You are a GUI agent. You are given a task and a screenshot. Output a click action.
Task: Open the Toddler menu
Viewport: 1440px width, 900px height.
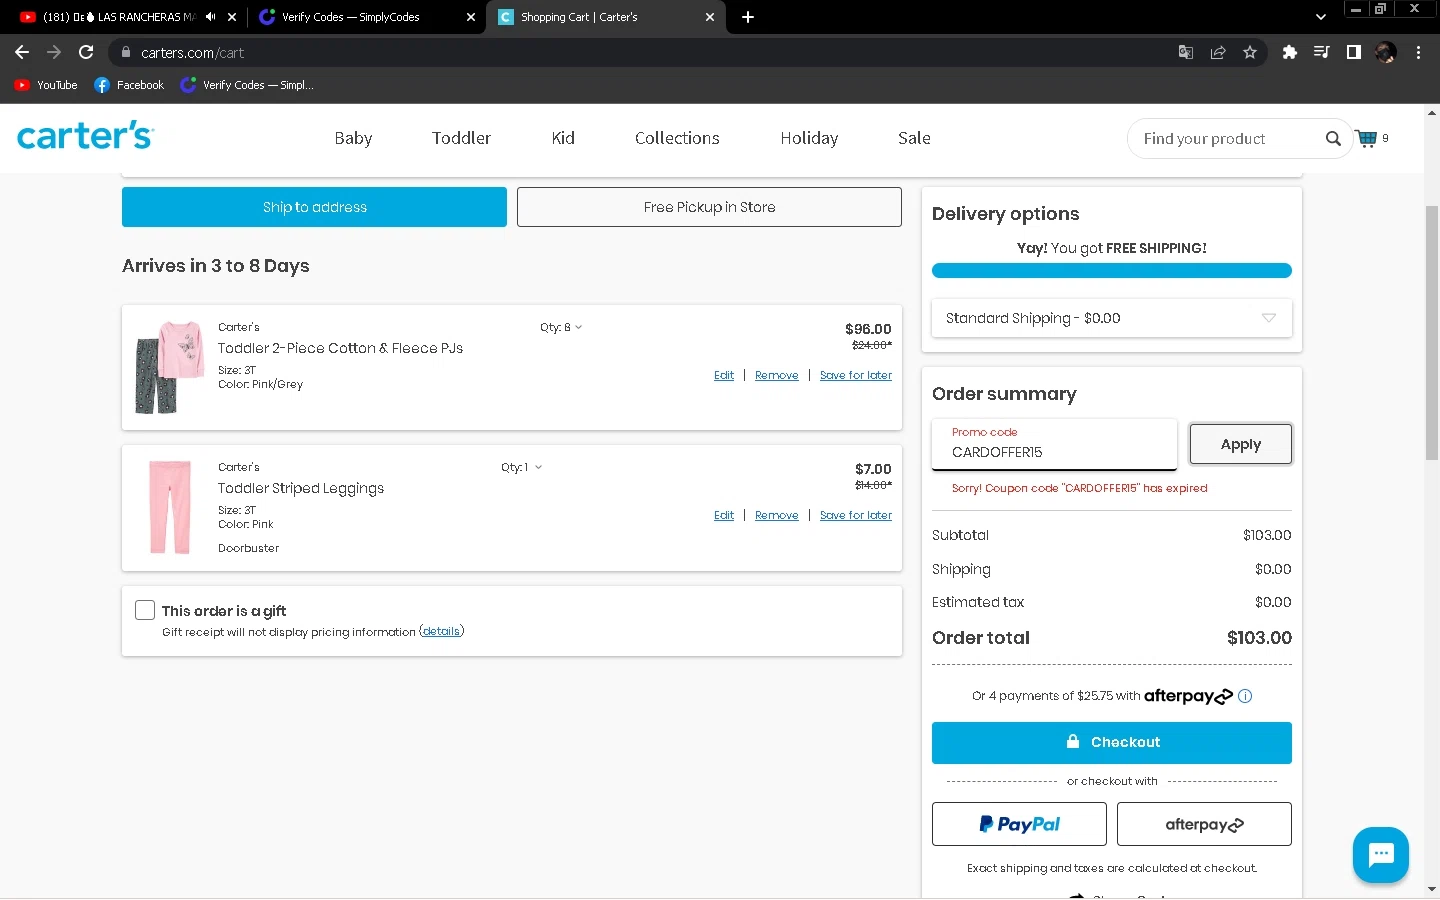coord(461,138)
